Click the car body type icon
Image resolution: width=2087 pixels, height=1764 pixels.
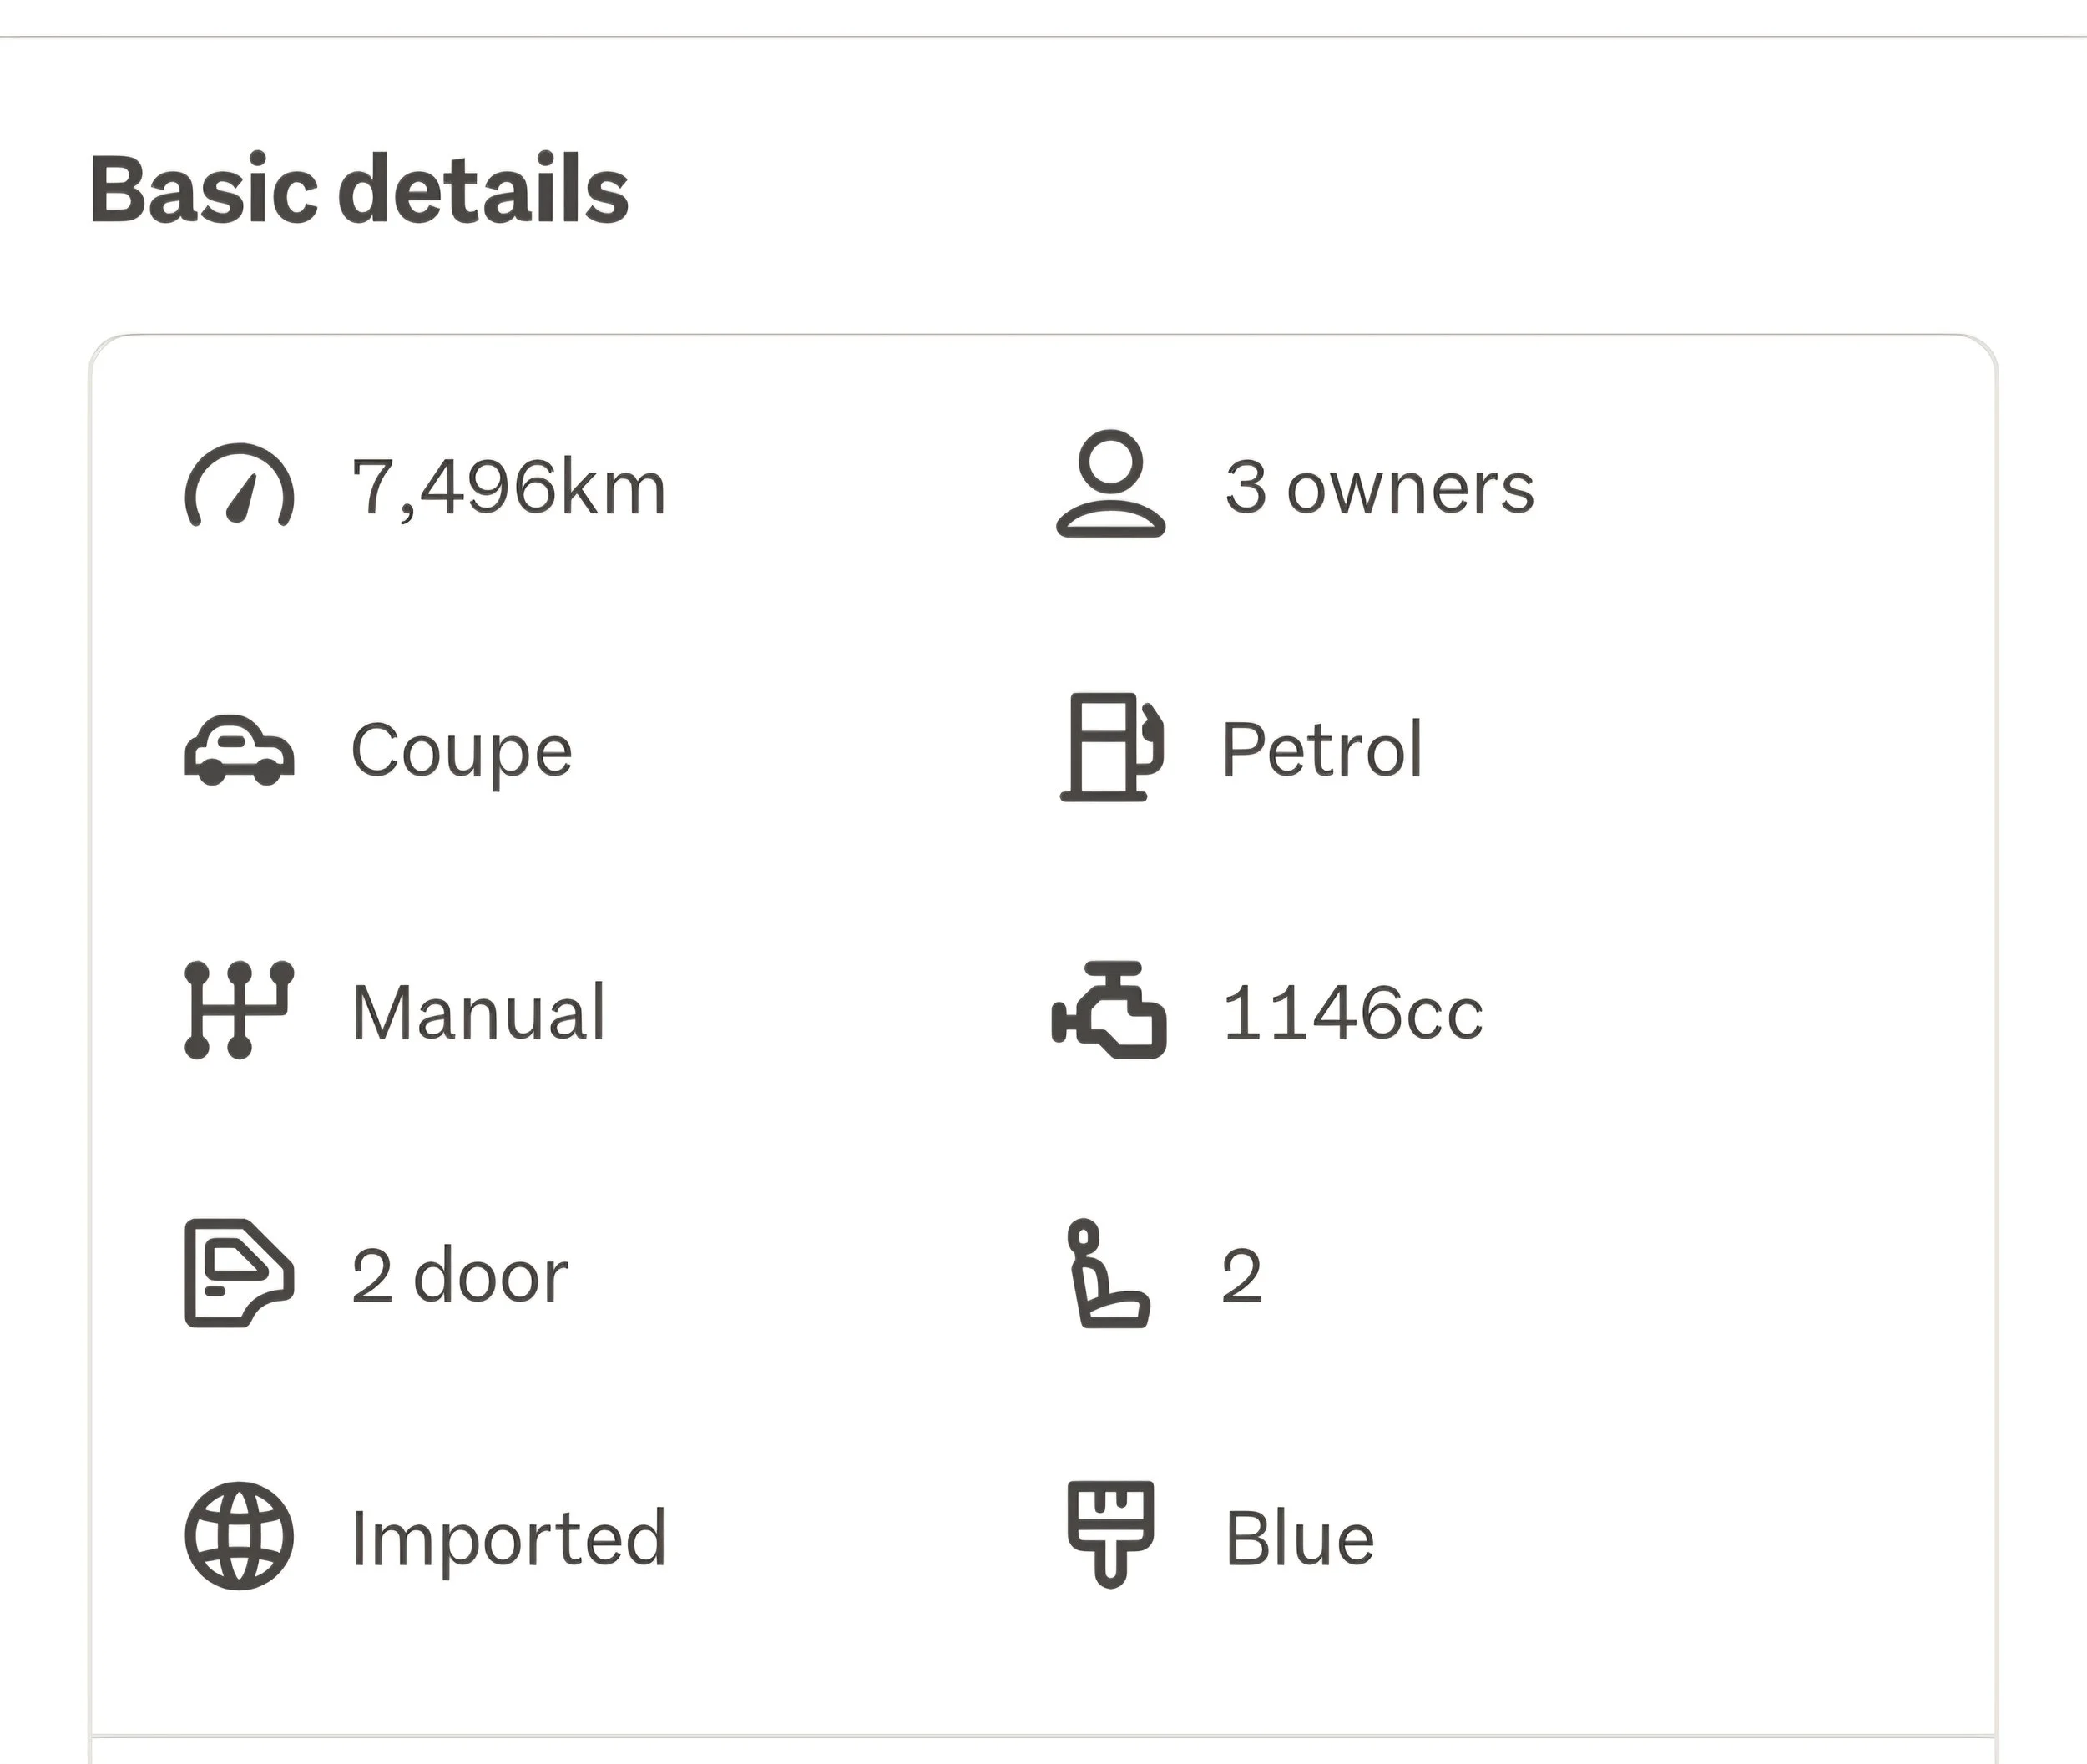point(239,751)
